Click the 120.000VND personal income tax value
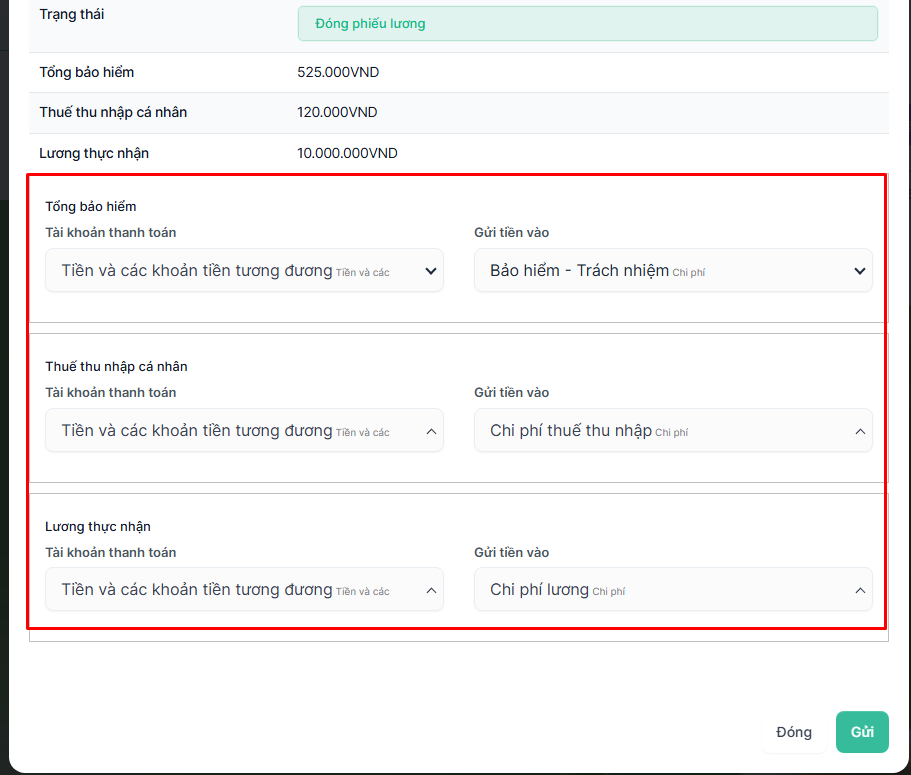Screen dimensions: 911x775 pyautogui.click(x=337, y=113)
